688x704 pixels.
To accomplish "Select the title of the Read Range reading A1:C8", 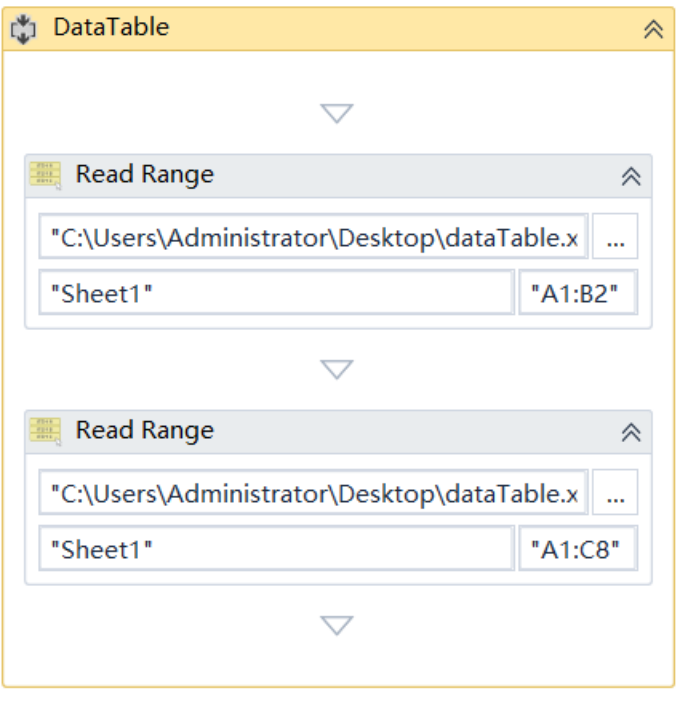I will [x=145, y=431].
